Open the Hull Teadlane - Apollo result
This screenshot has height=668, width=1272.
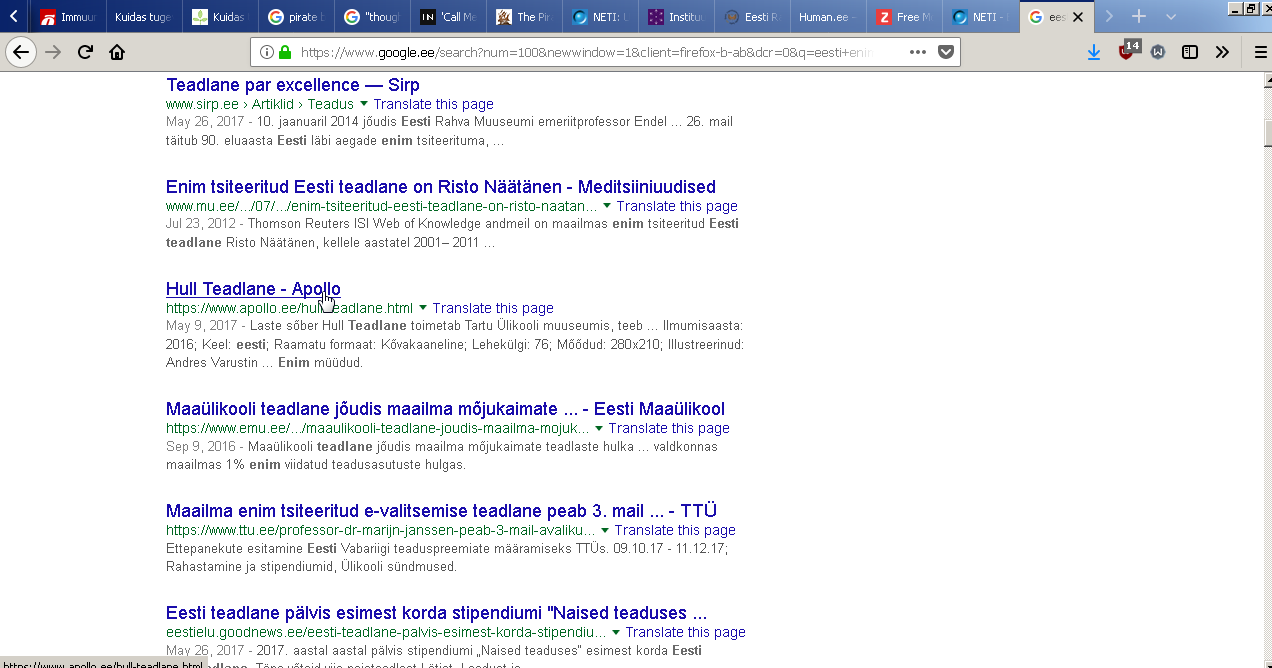tap(253, 289)
